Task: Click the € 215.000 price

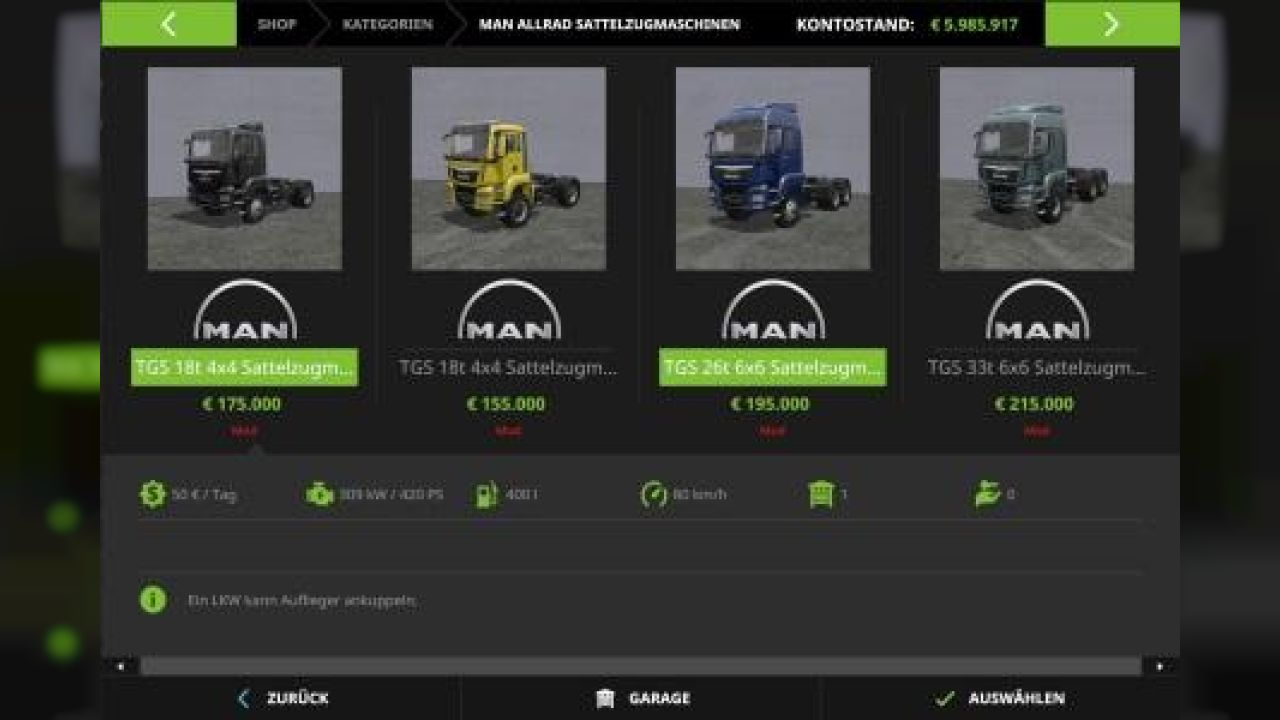Action: (1034, 404)
